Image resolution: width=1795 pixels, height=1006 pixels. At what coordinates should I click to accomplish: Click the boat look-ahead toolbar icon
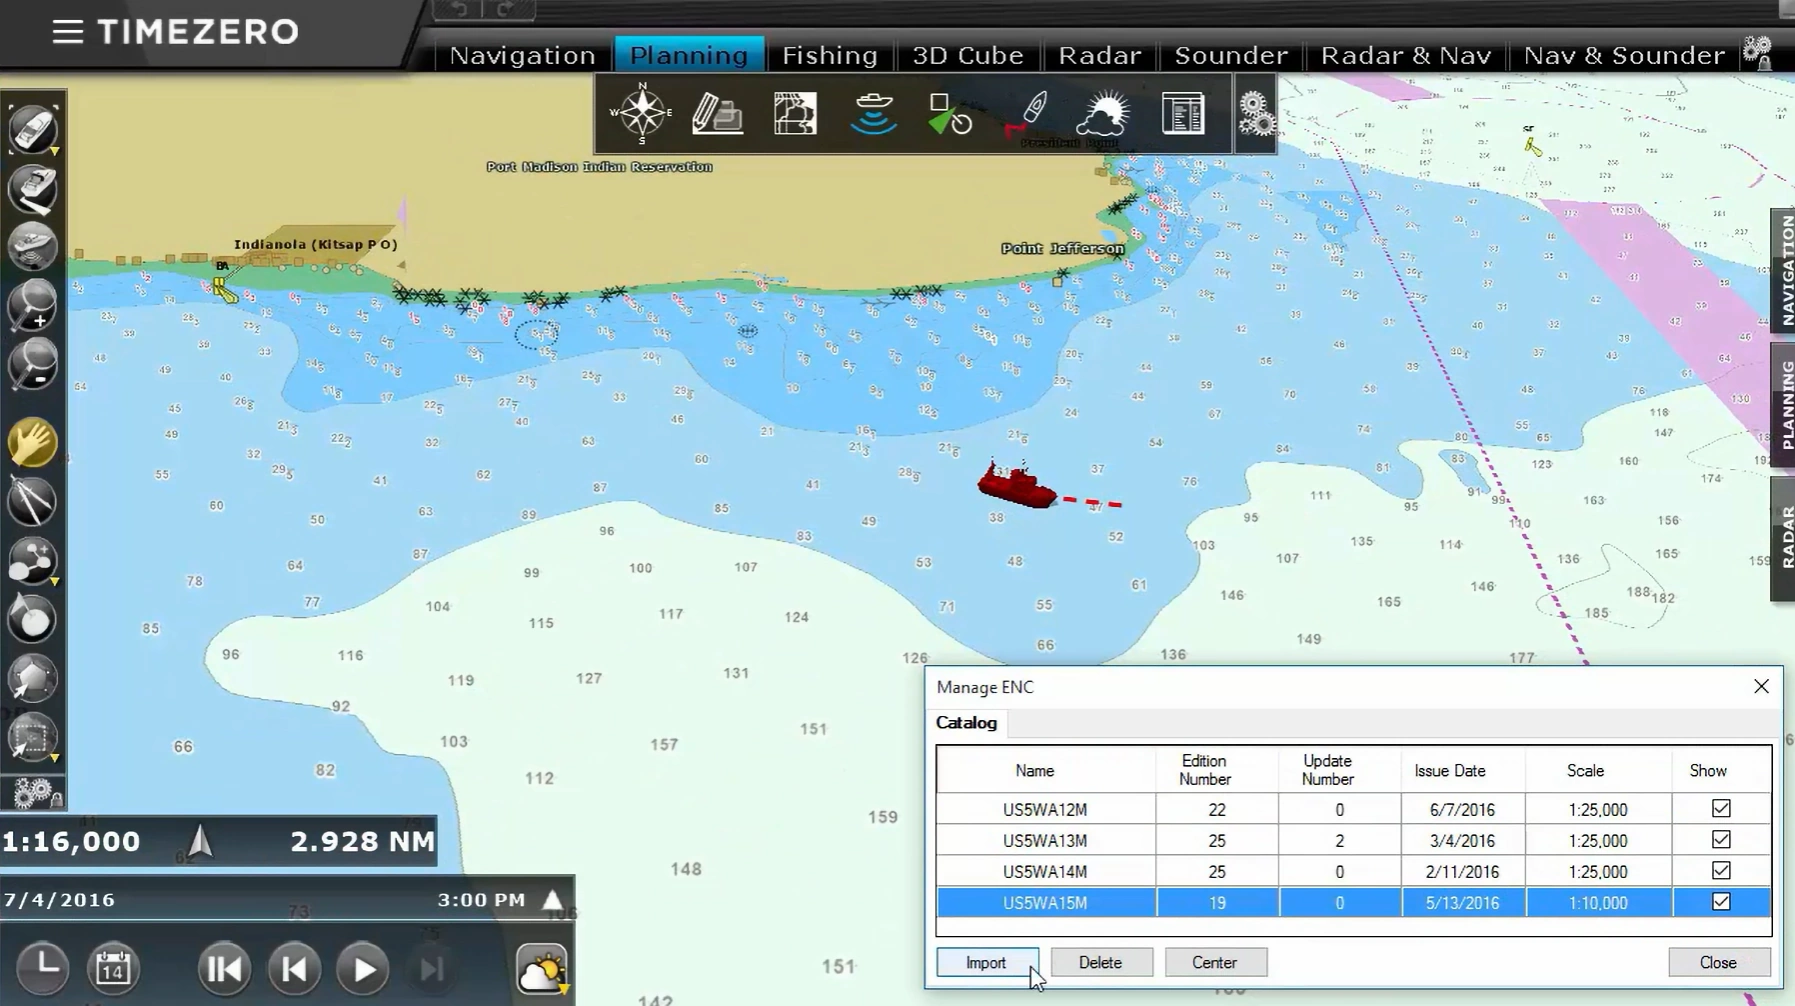pyautogui.click(x=33, y=189)
